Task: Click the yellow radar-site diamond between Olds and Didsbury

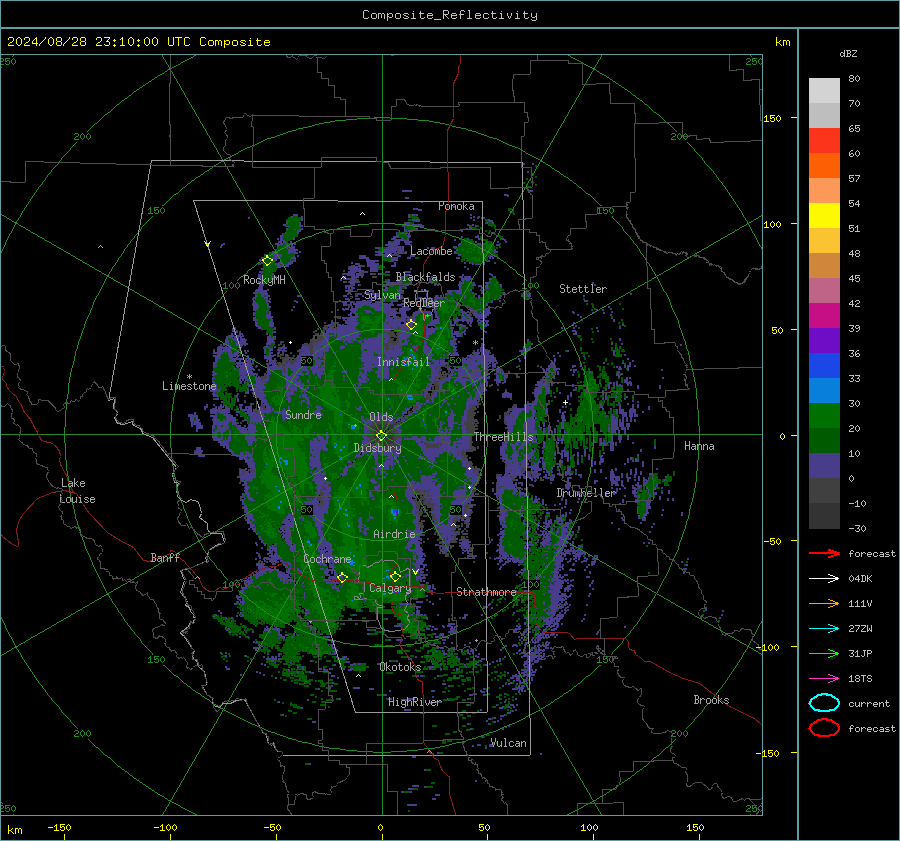Action: tap(382, 436)
